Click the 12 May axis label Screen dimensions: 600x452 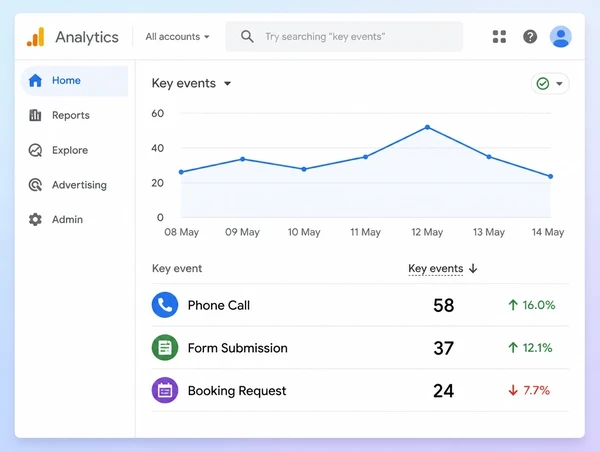tap(427, 232)
